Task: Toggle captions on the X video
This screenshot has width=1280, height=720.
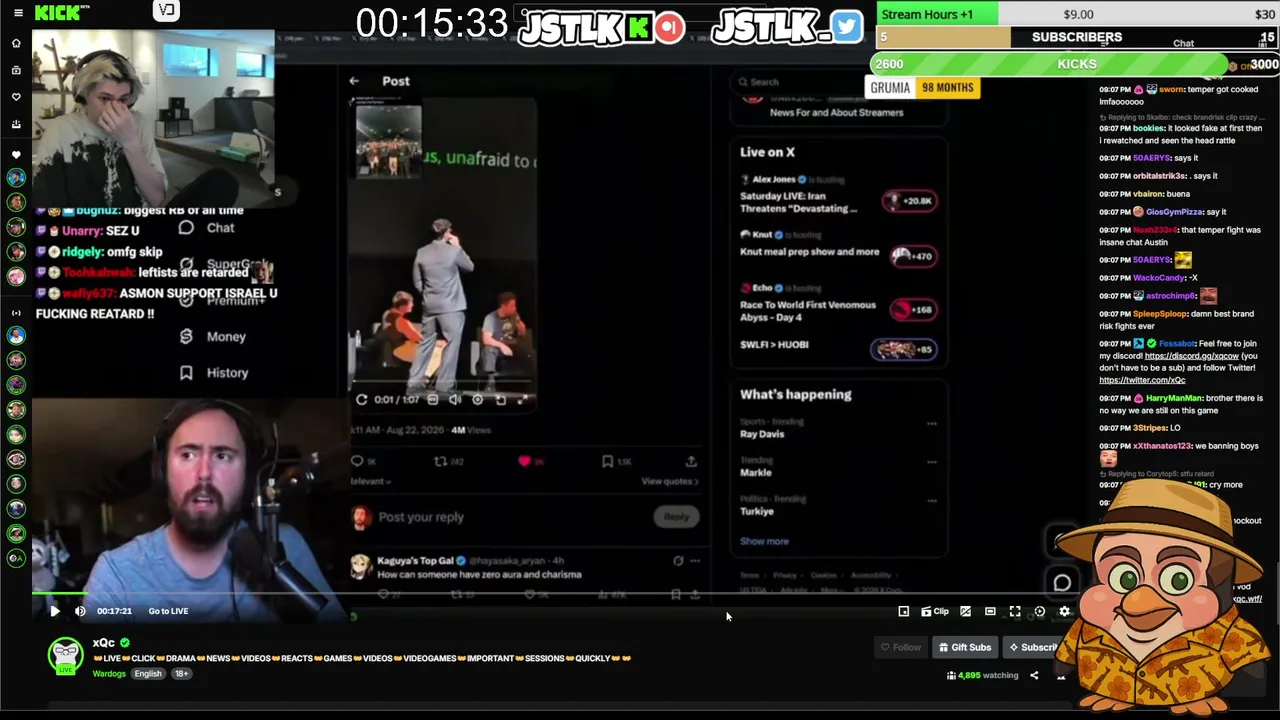Action: pyautogui.click(x=432, y=399)
